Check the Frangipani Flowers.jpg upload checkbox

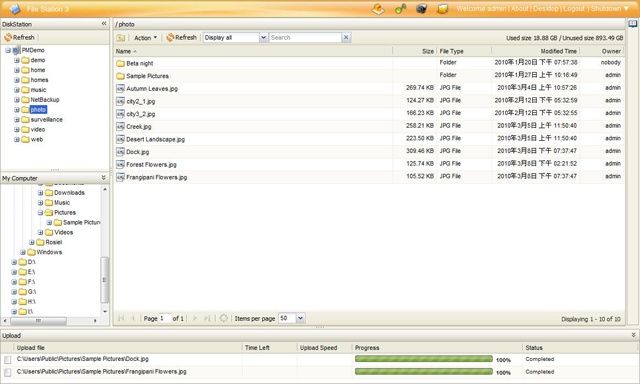click(8, 372)
